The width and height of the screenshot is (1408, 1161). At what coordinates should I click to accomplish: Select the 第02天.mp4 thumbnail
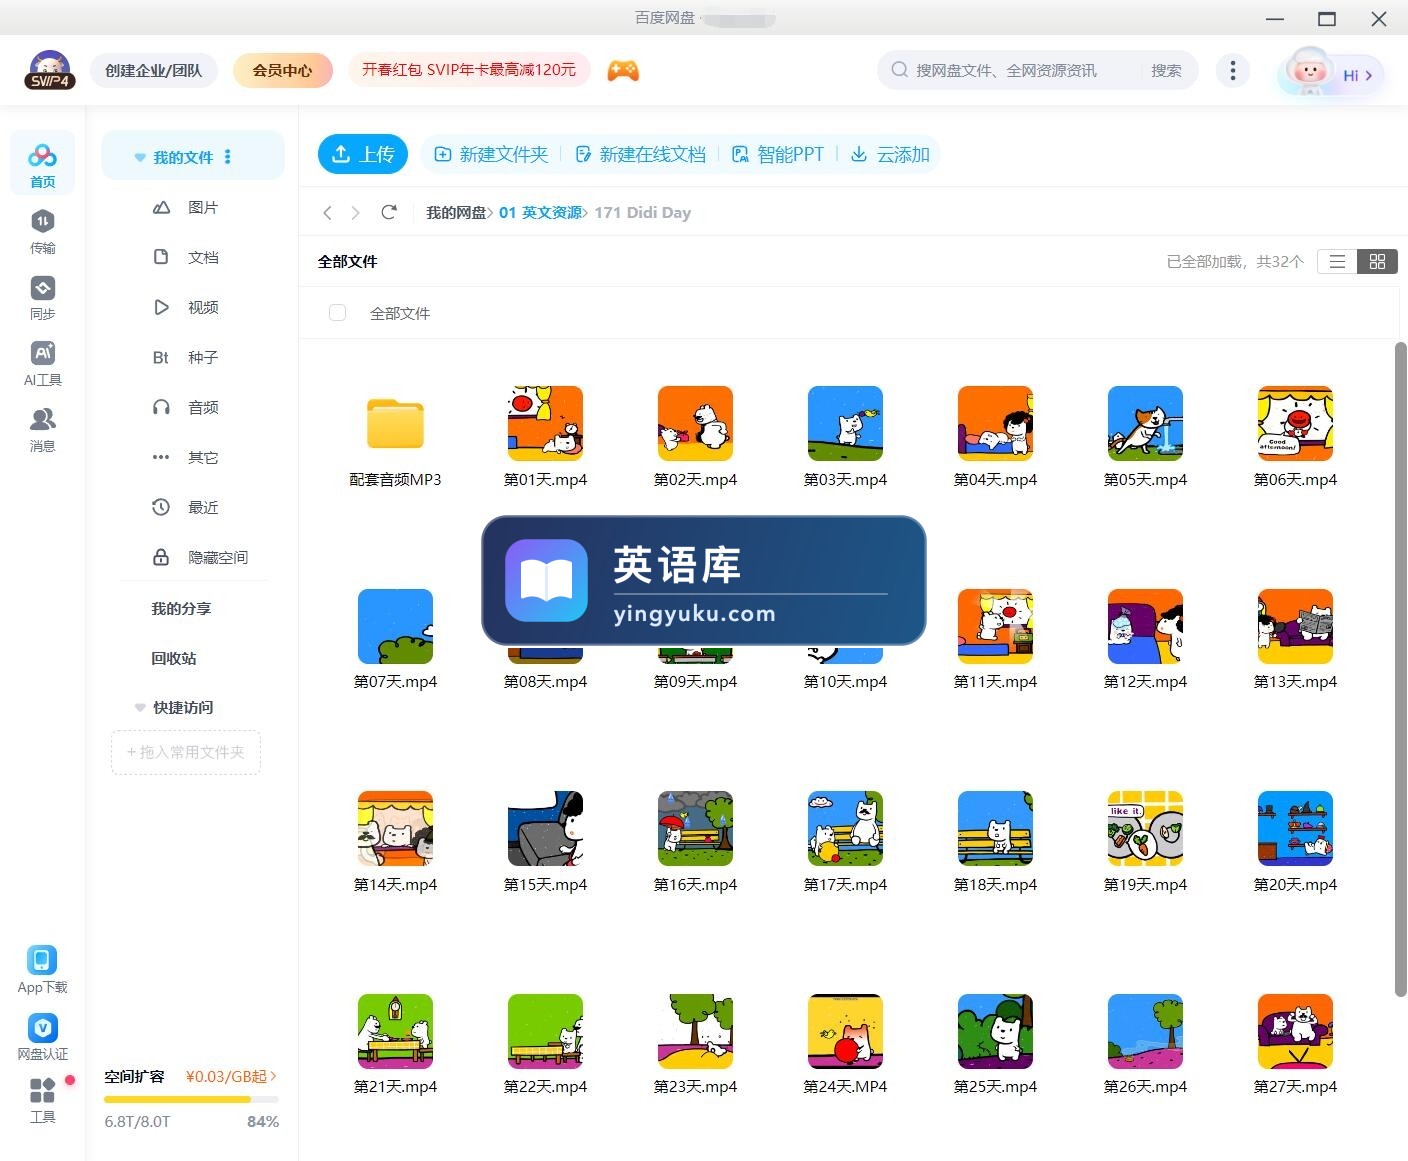pyautogui.click(x=695, y=424)
